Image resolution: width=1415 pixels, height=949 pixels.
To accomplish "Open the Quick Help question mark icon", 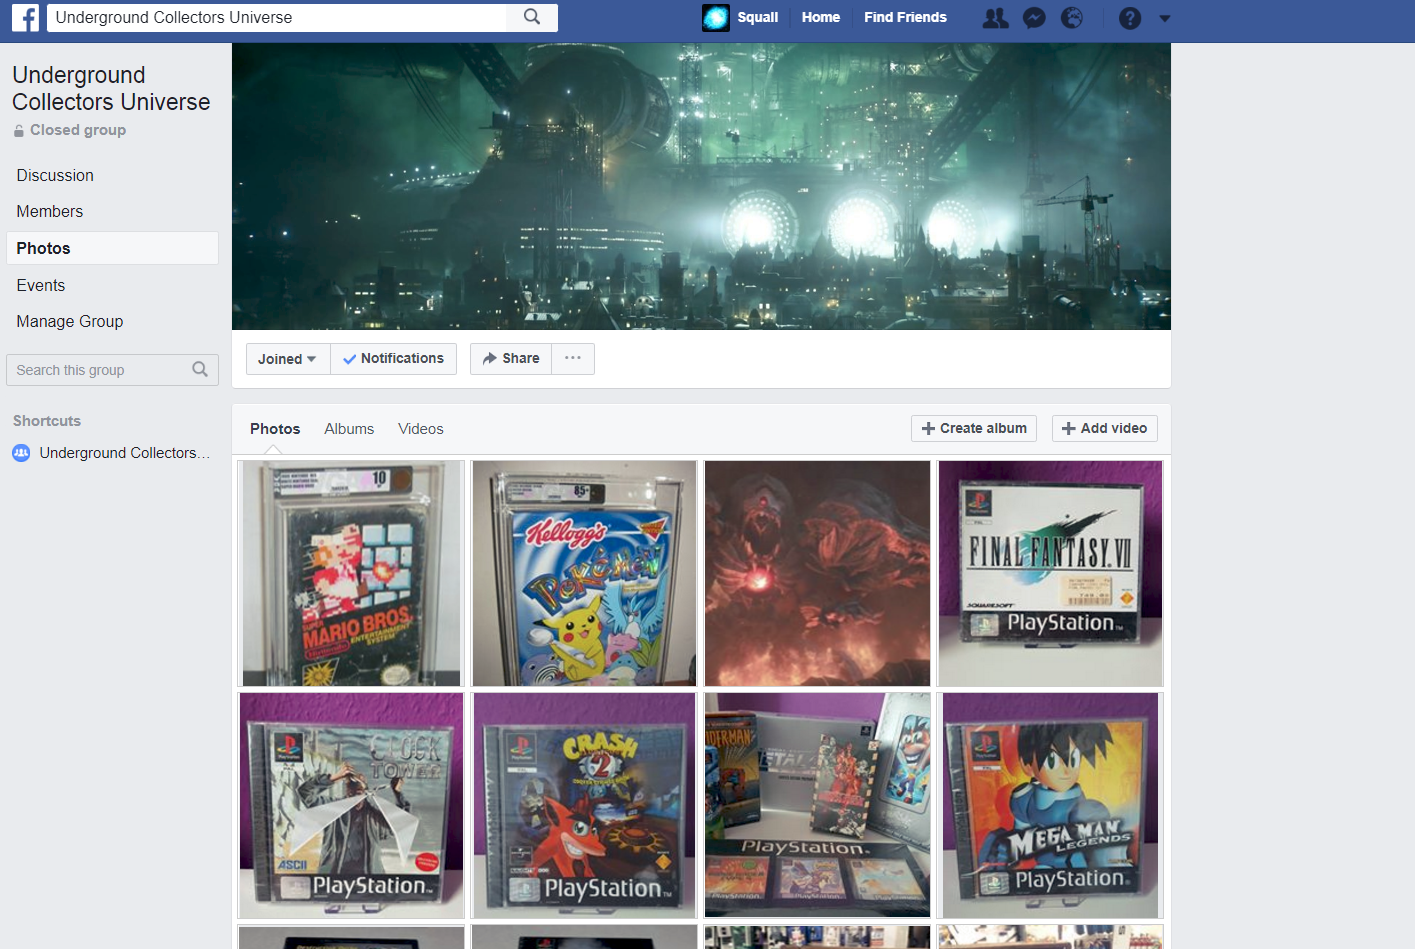I will tap(1130, 18).
